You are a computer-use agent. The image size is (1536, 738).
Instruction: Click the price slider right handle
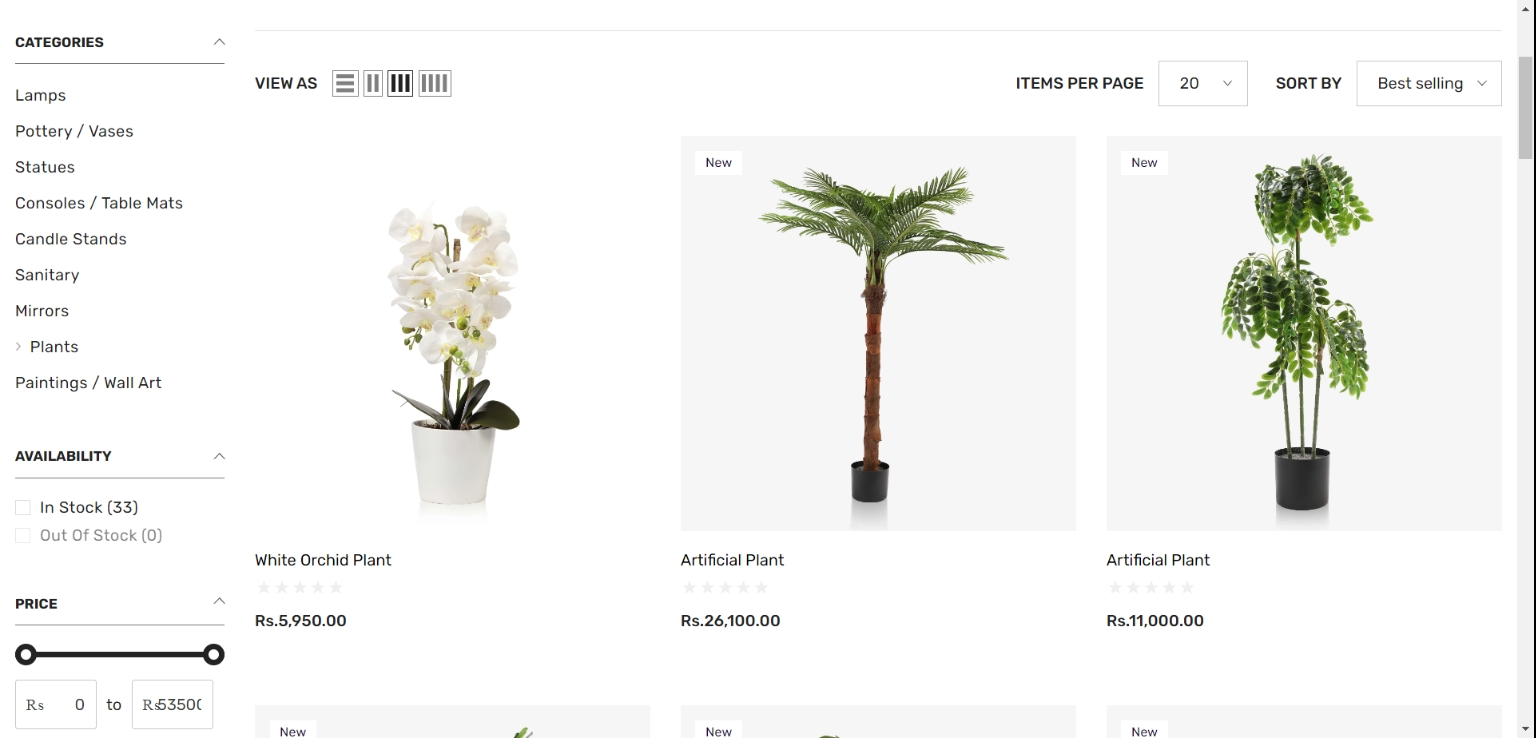pyautogui.click(x=213, y=655)
